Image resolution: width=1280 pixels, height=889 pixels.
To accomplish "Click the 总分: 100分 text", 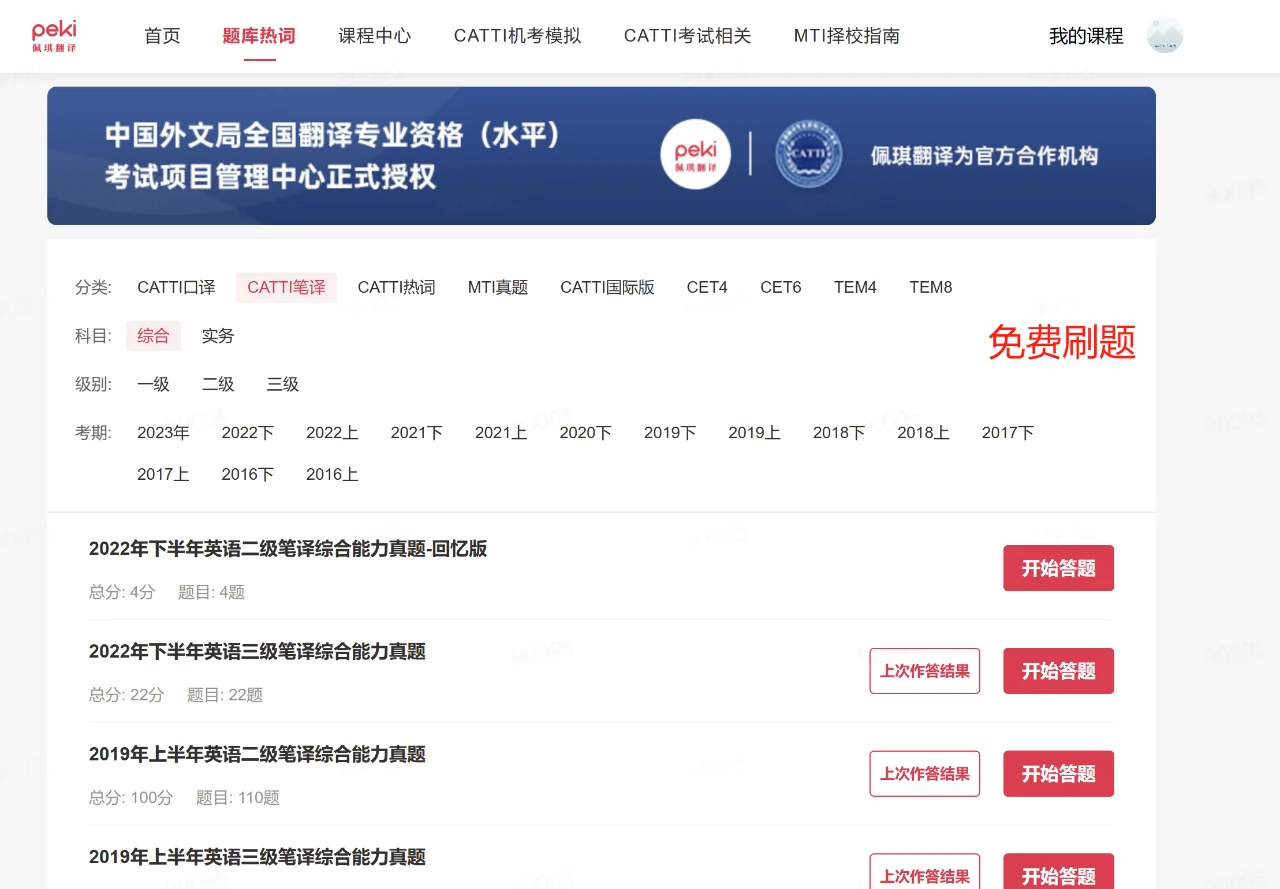I will pyautogui.click(x=131, y=798).
